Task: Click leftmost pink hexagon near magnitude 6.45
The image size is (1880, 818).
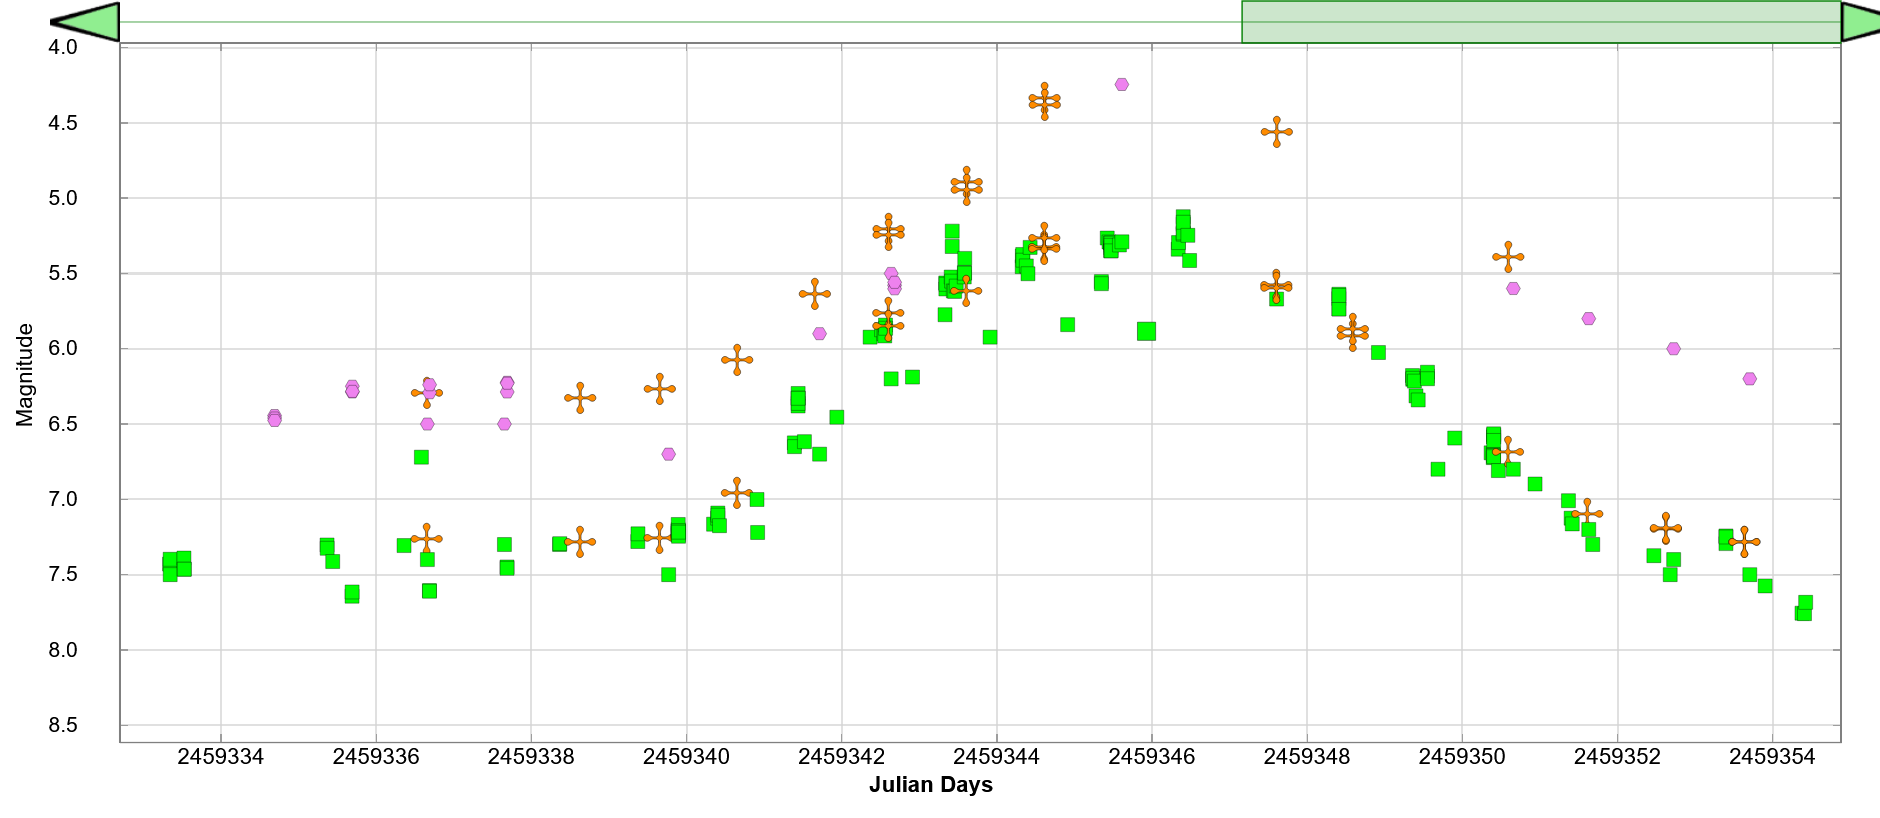Action: click(275, 418)
